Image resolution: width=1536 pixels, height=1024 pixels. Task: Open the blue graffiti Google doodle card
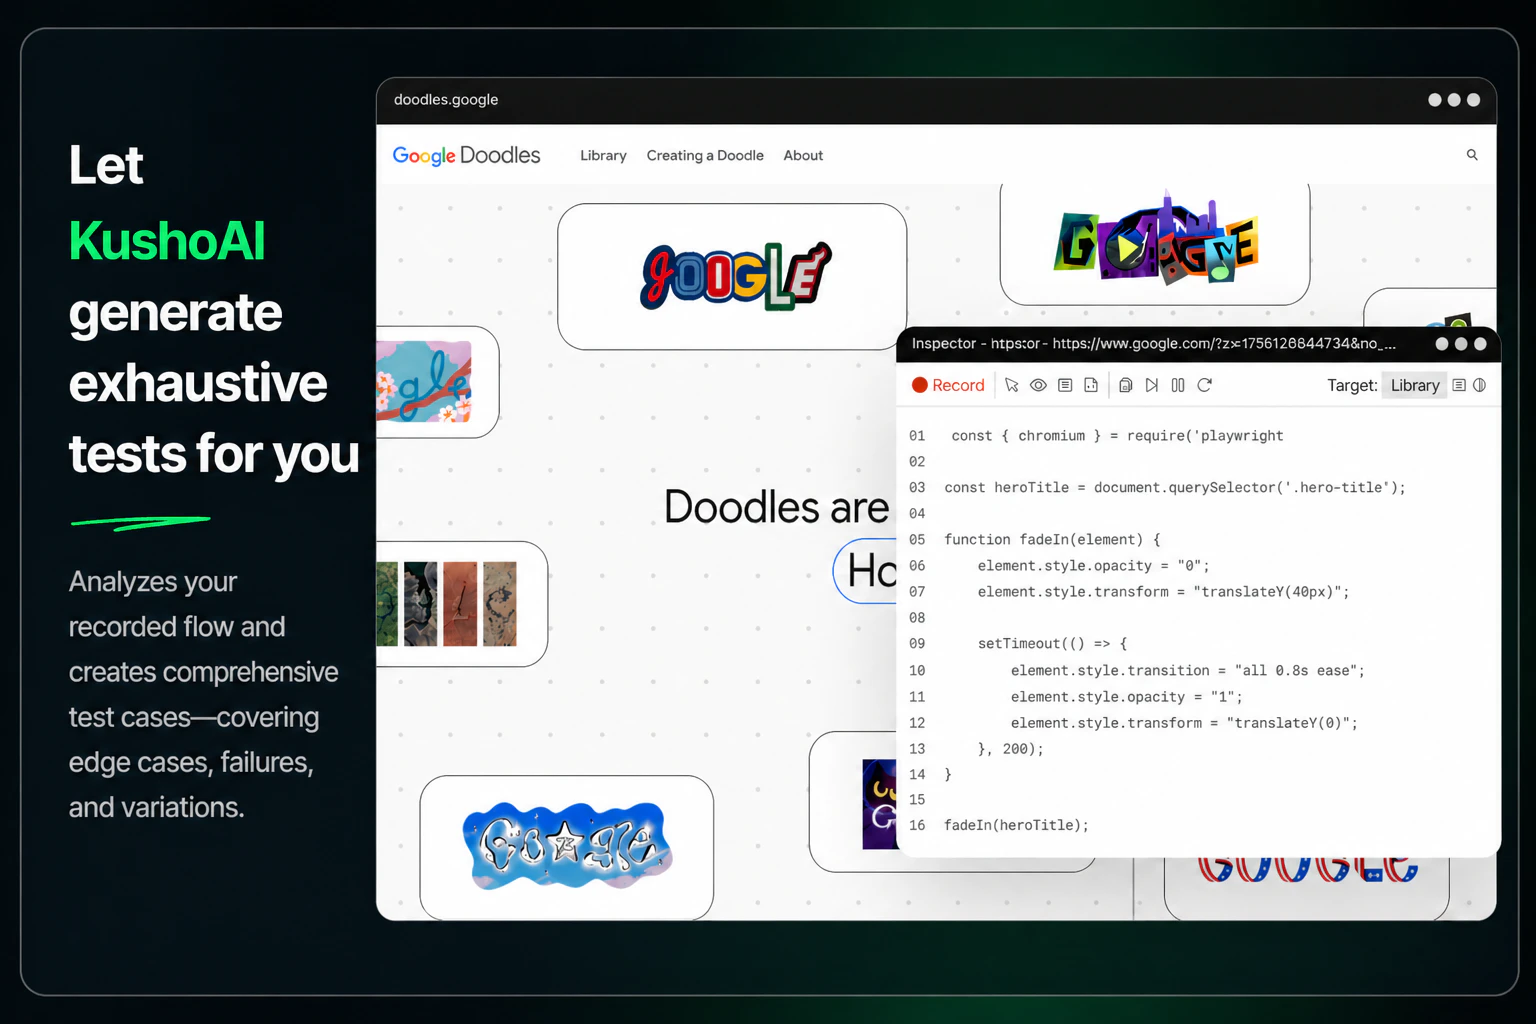[x=567, y=847]
